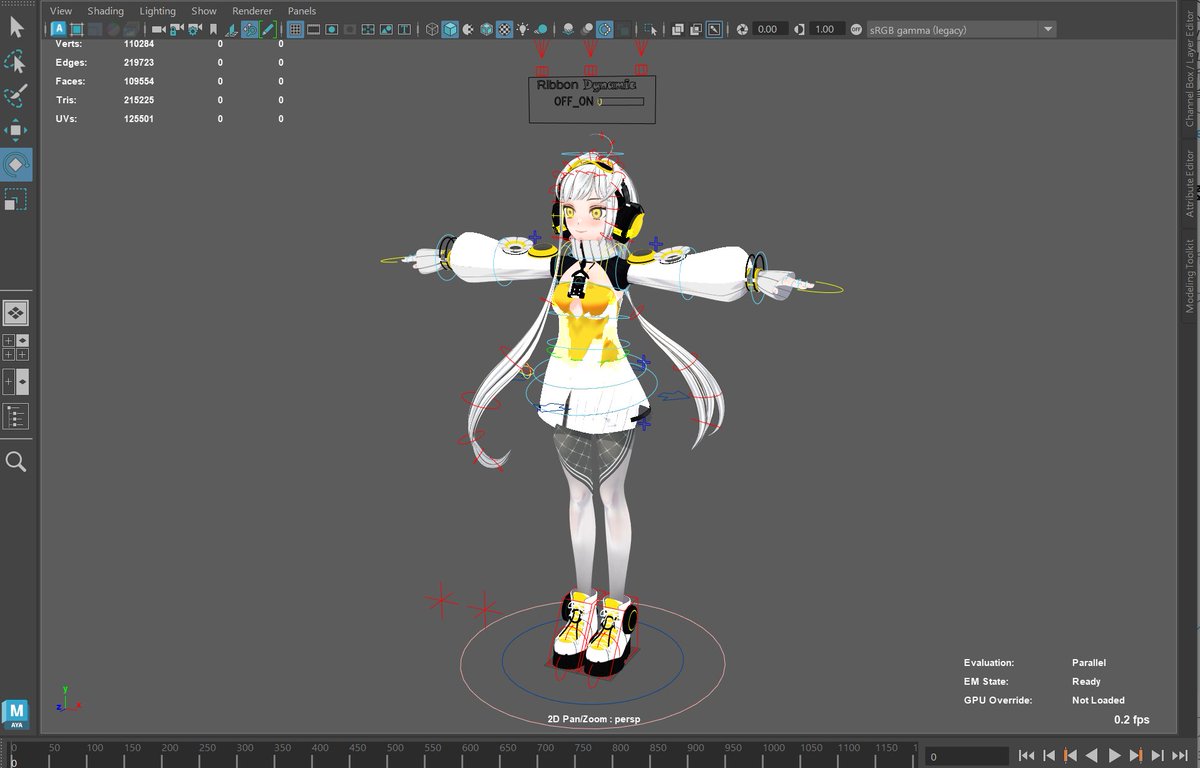Open the Outliner from layout shortcuts

coord(16,417)
